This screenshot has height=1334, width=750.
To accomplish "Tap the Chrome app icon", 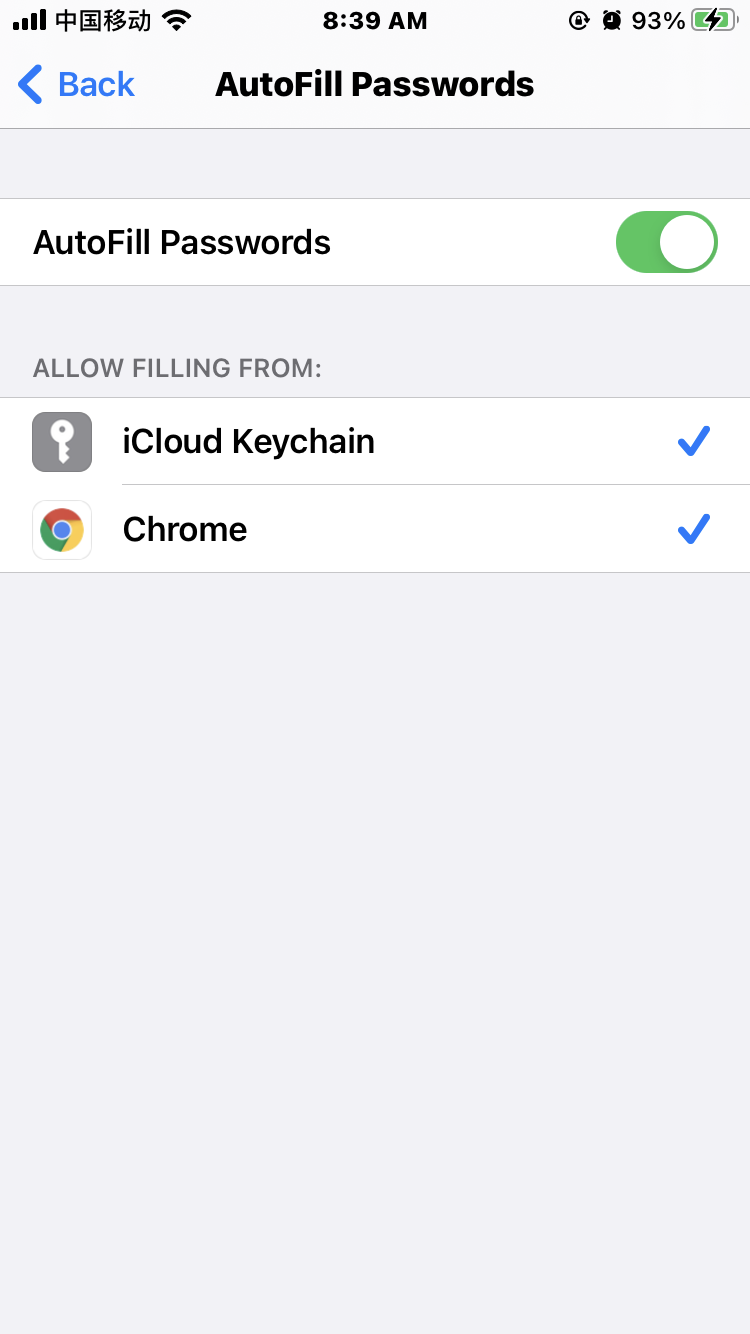I will click(x=62, y=529).
